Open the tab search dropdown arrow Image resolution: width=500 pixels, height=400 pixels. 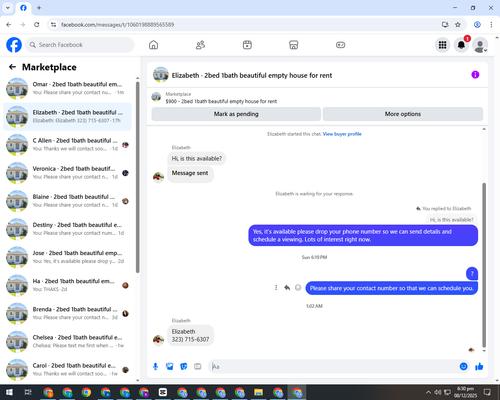pos(8,8)
